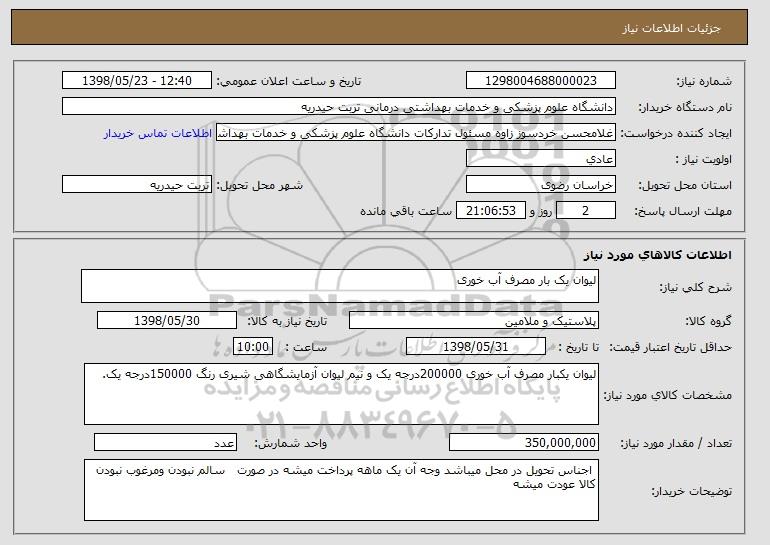
Task: Select the goods group field پلاستیک و ملامین
Action: (x=474, y=321)
